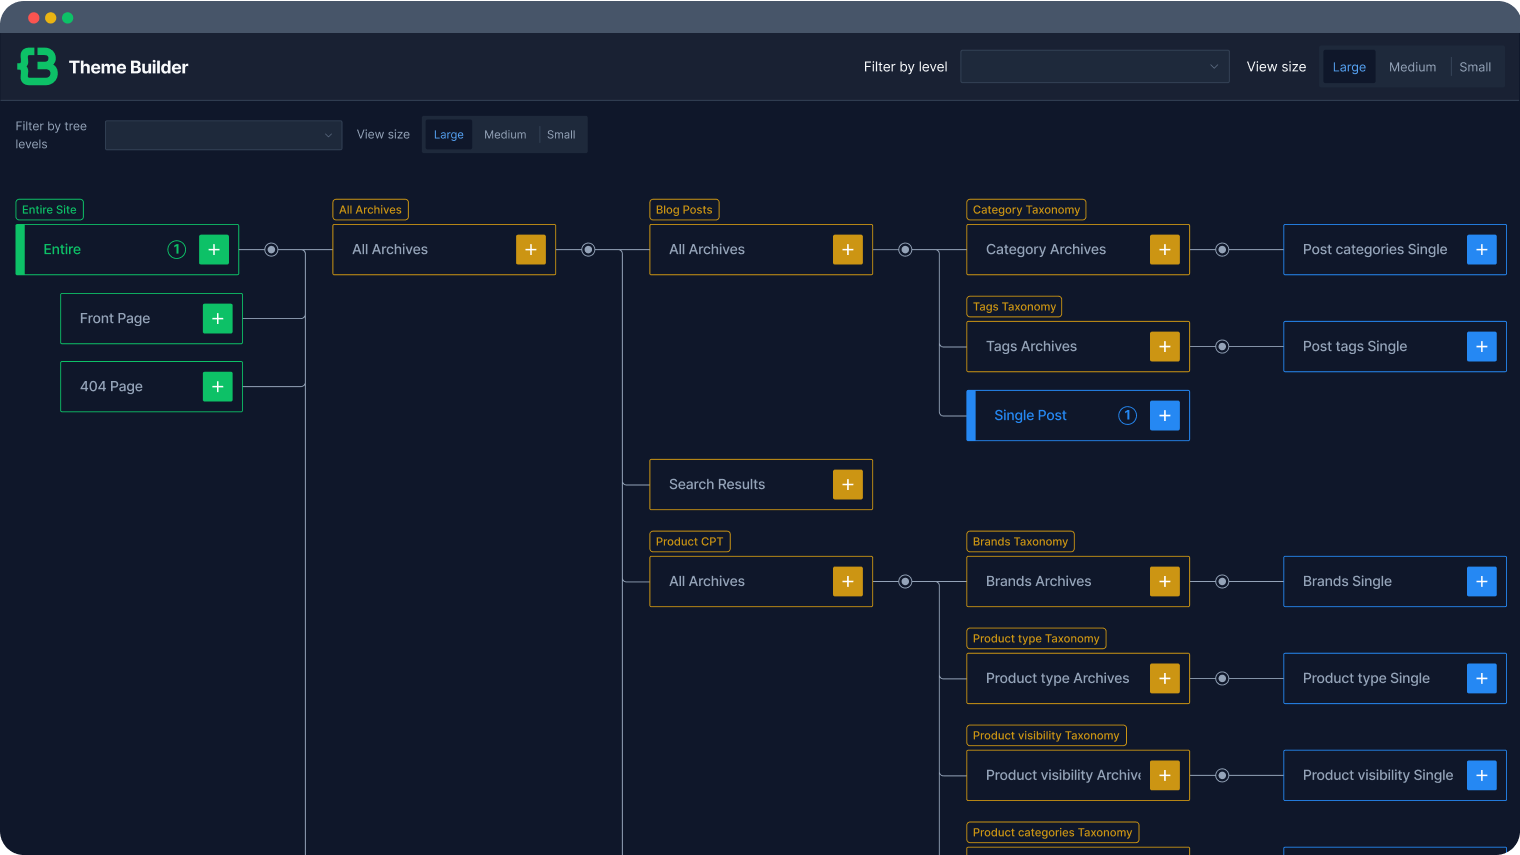Click the Brands Taxonomy tag label
Screen dimensions: 1520x855
click(1020, 542)
